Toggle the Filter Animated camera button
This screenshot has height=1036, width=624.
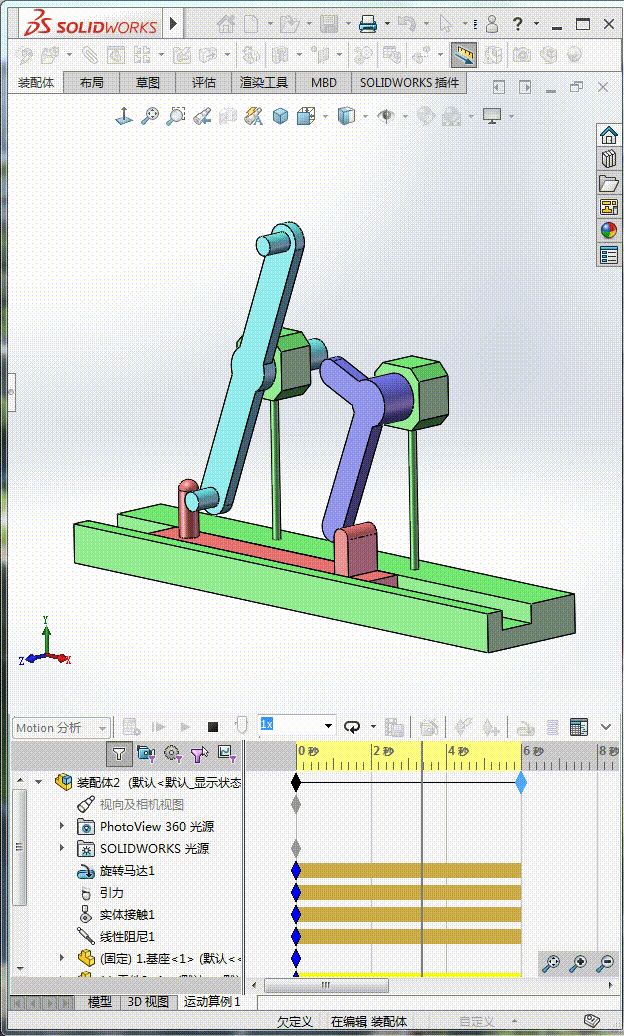145,753
